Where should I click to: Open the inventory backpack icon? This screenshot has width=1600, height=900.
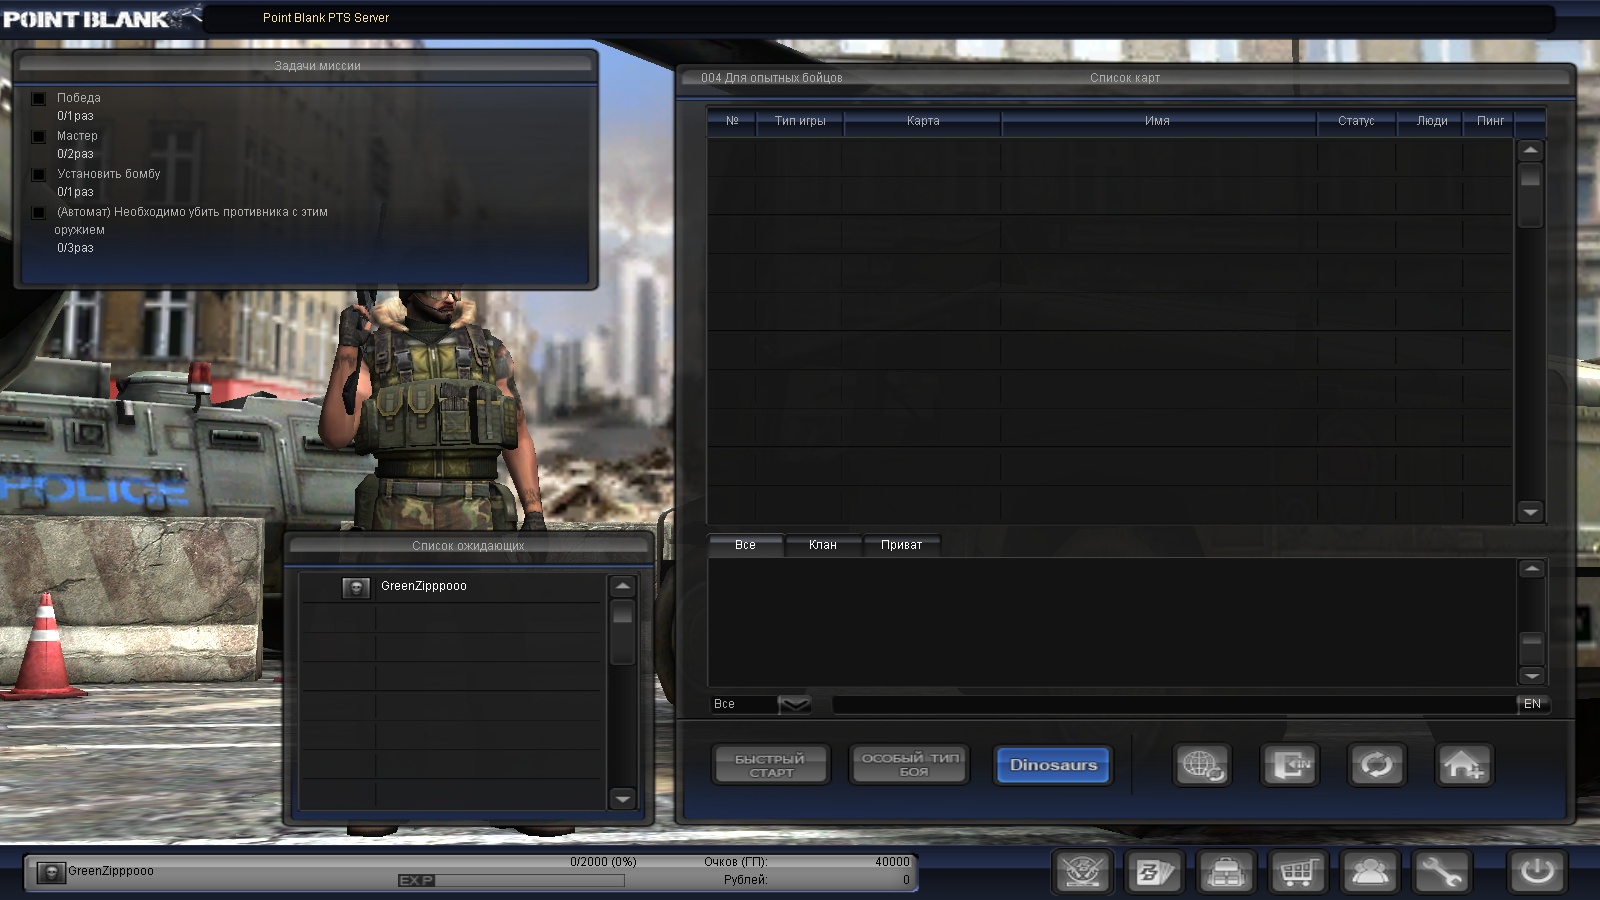1226,872
